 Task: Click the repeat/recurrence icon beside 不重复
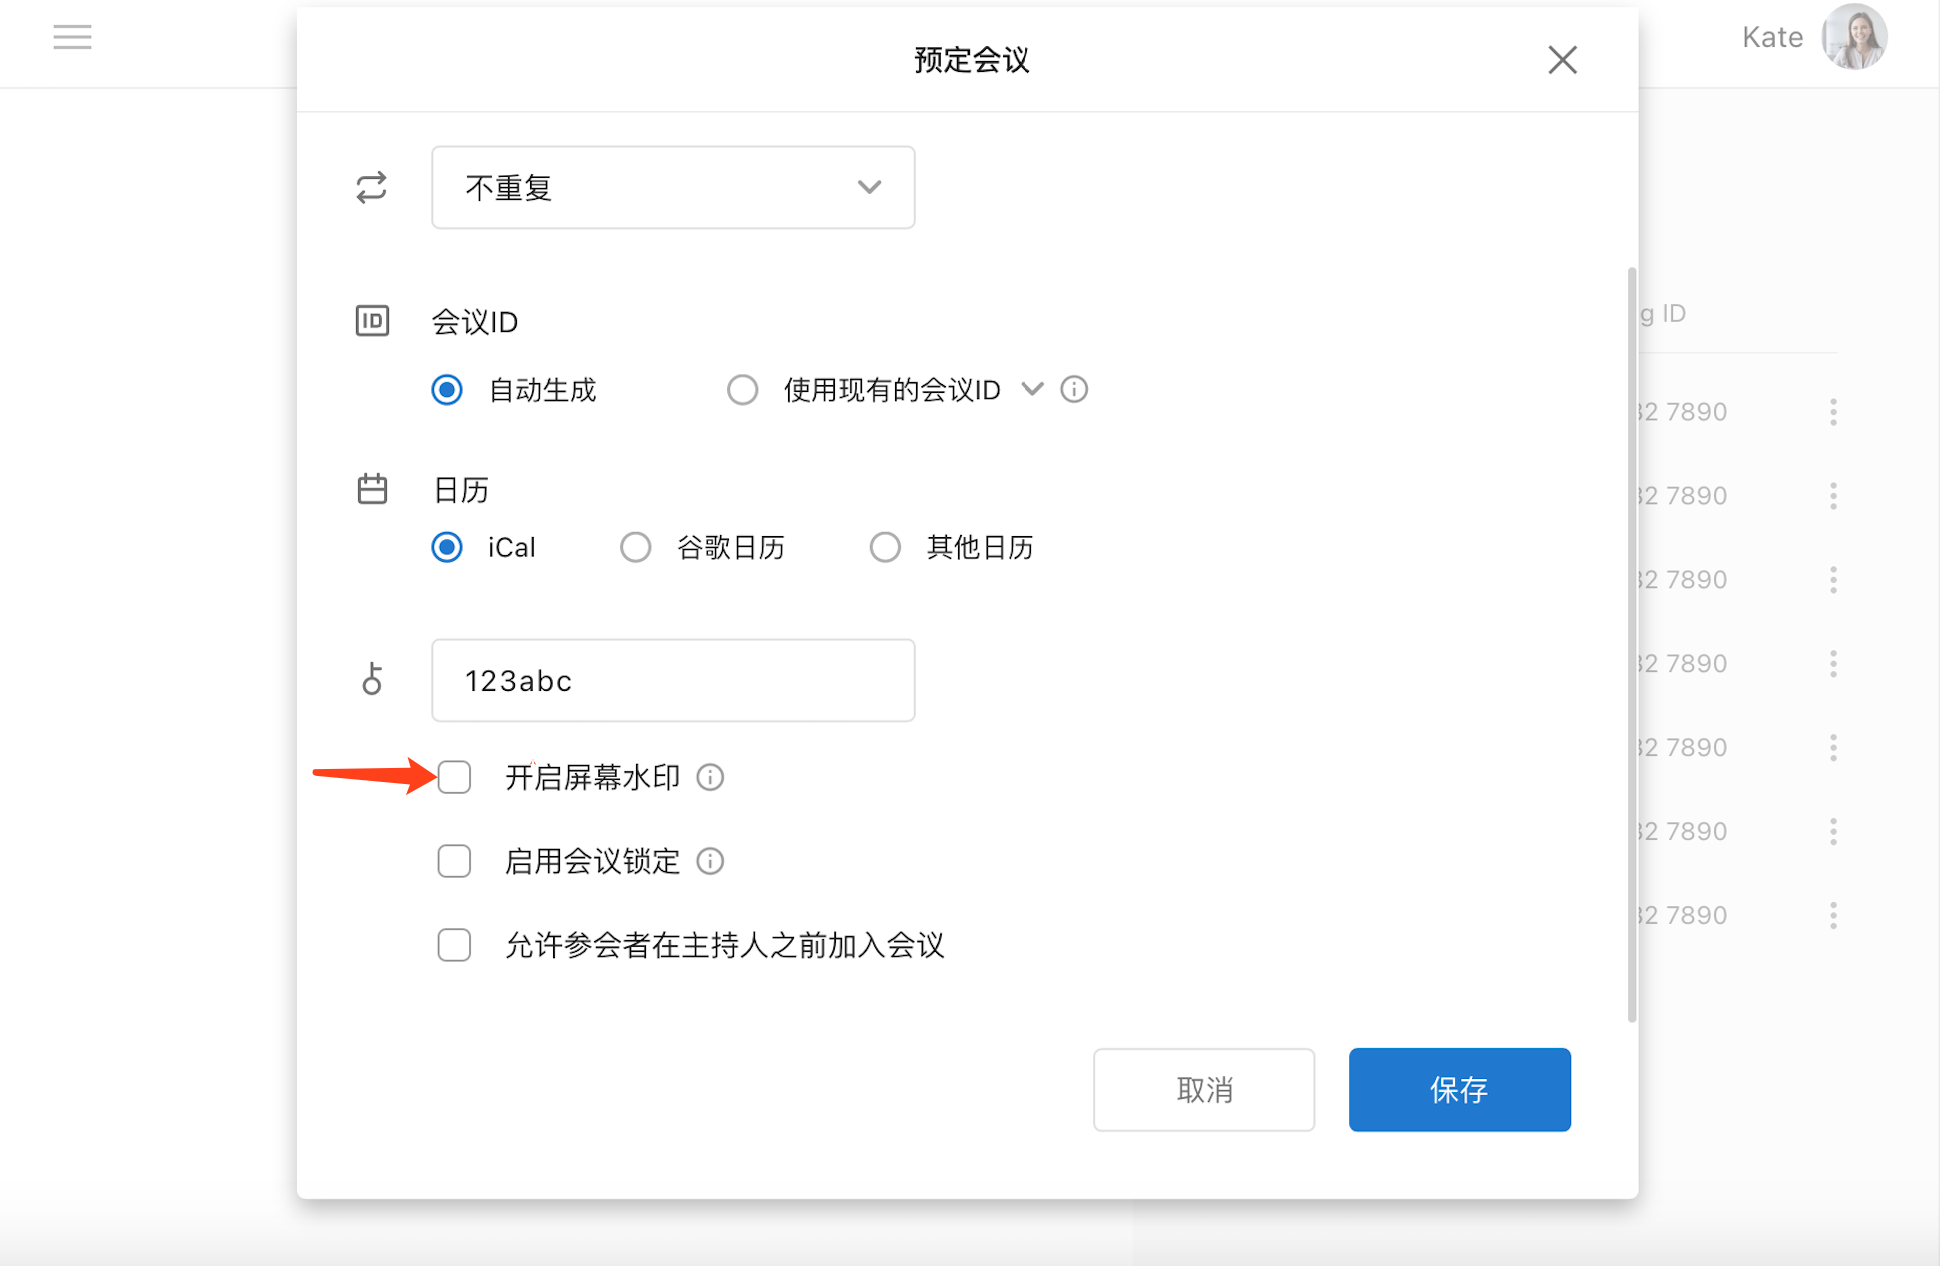click(371, 187)
